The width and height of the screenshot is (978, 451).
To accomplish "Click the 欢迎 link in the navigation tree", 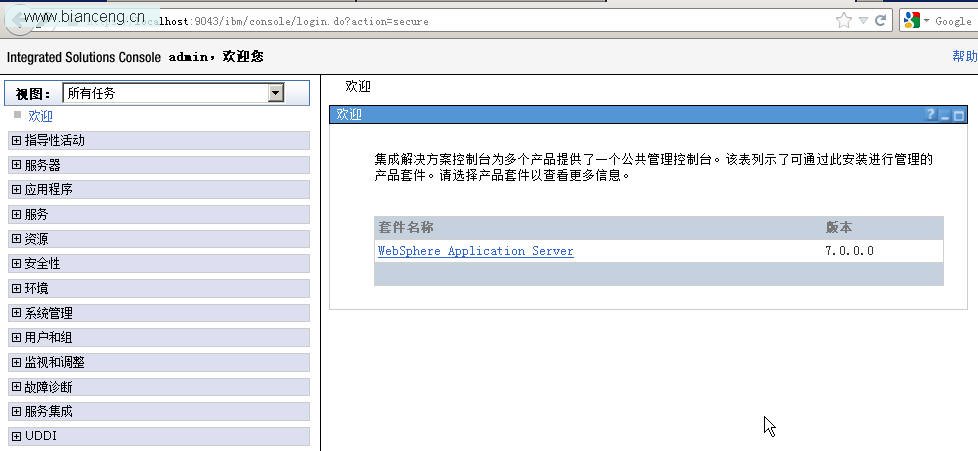I will tap(41, 116).
